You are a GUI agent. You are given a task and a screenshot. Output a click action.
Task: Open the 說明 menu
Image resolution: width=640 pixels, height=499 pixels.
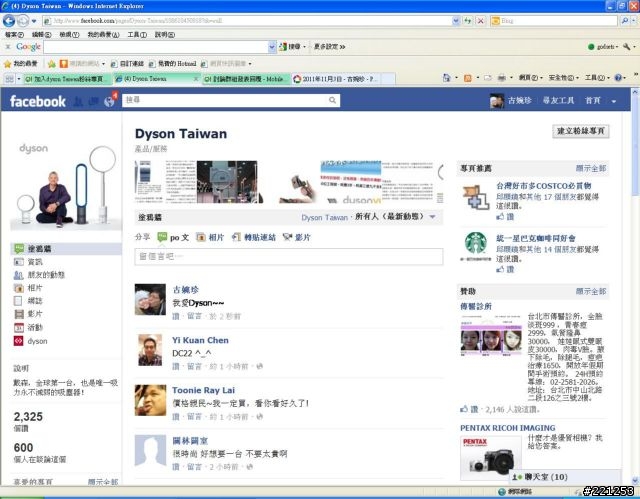point(165,35)
